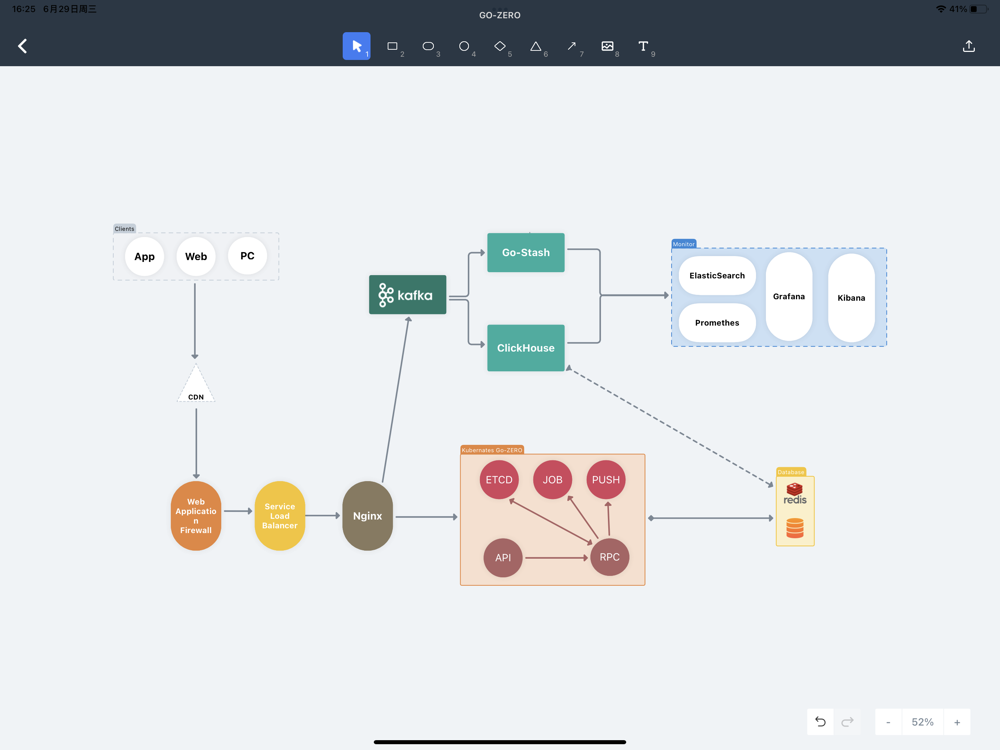Select the Go-Stash box
The image size is (1000, 750).
point(526,253)
